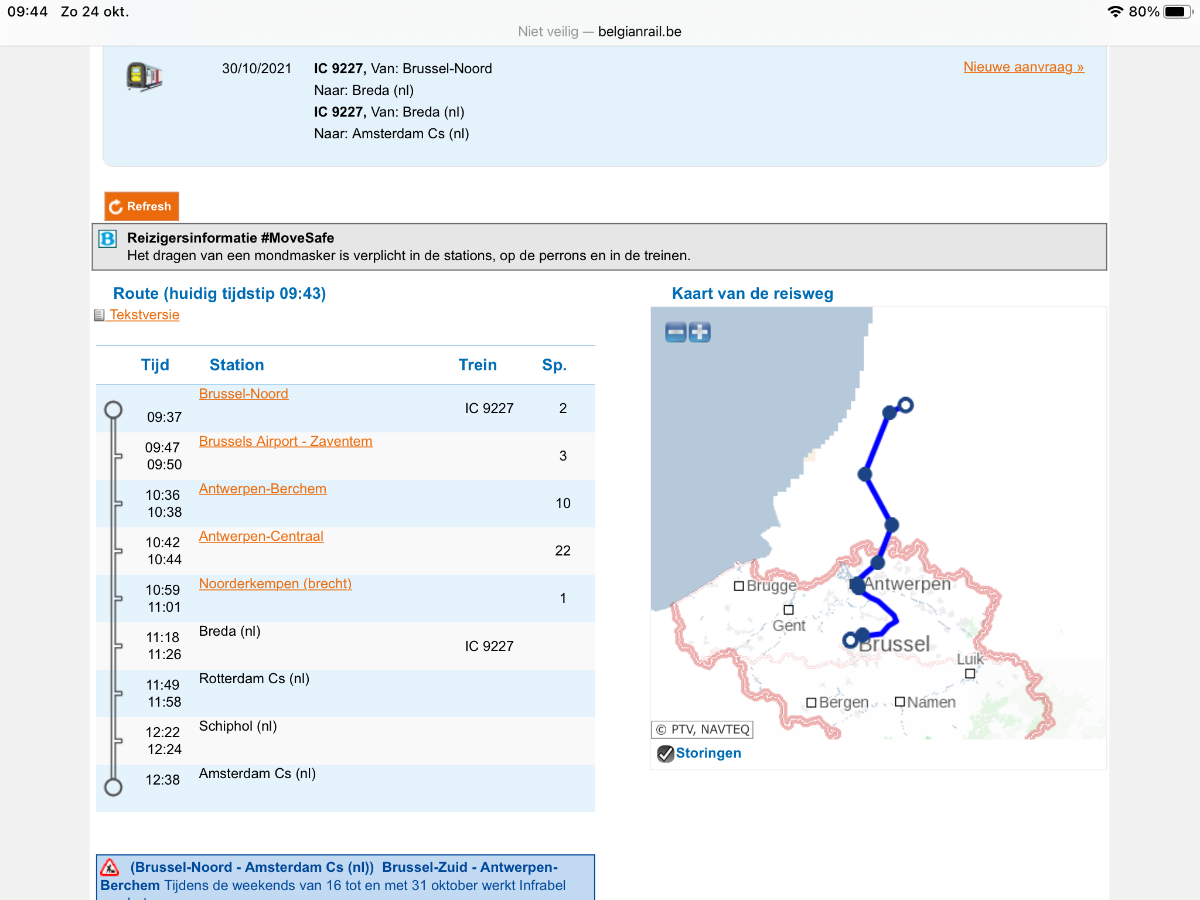The height and width of the screenshot is (900, 1200).
Task: Zoom in the route map
Action: coord(700,332)
